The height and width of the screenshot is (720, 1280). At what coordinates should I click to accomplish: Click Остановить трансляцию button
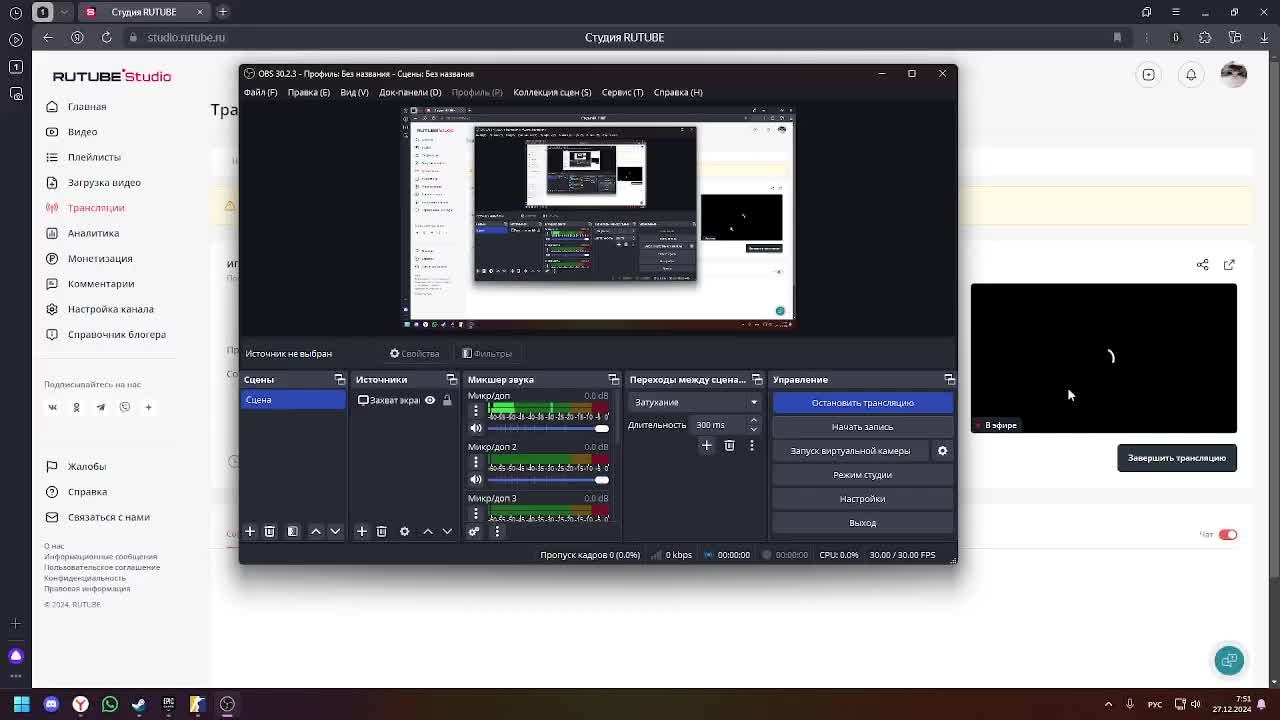coord(862,403)
